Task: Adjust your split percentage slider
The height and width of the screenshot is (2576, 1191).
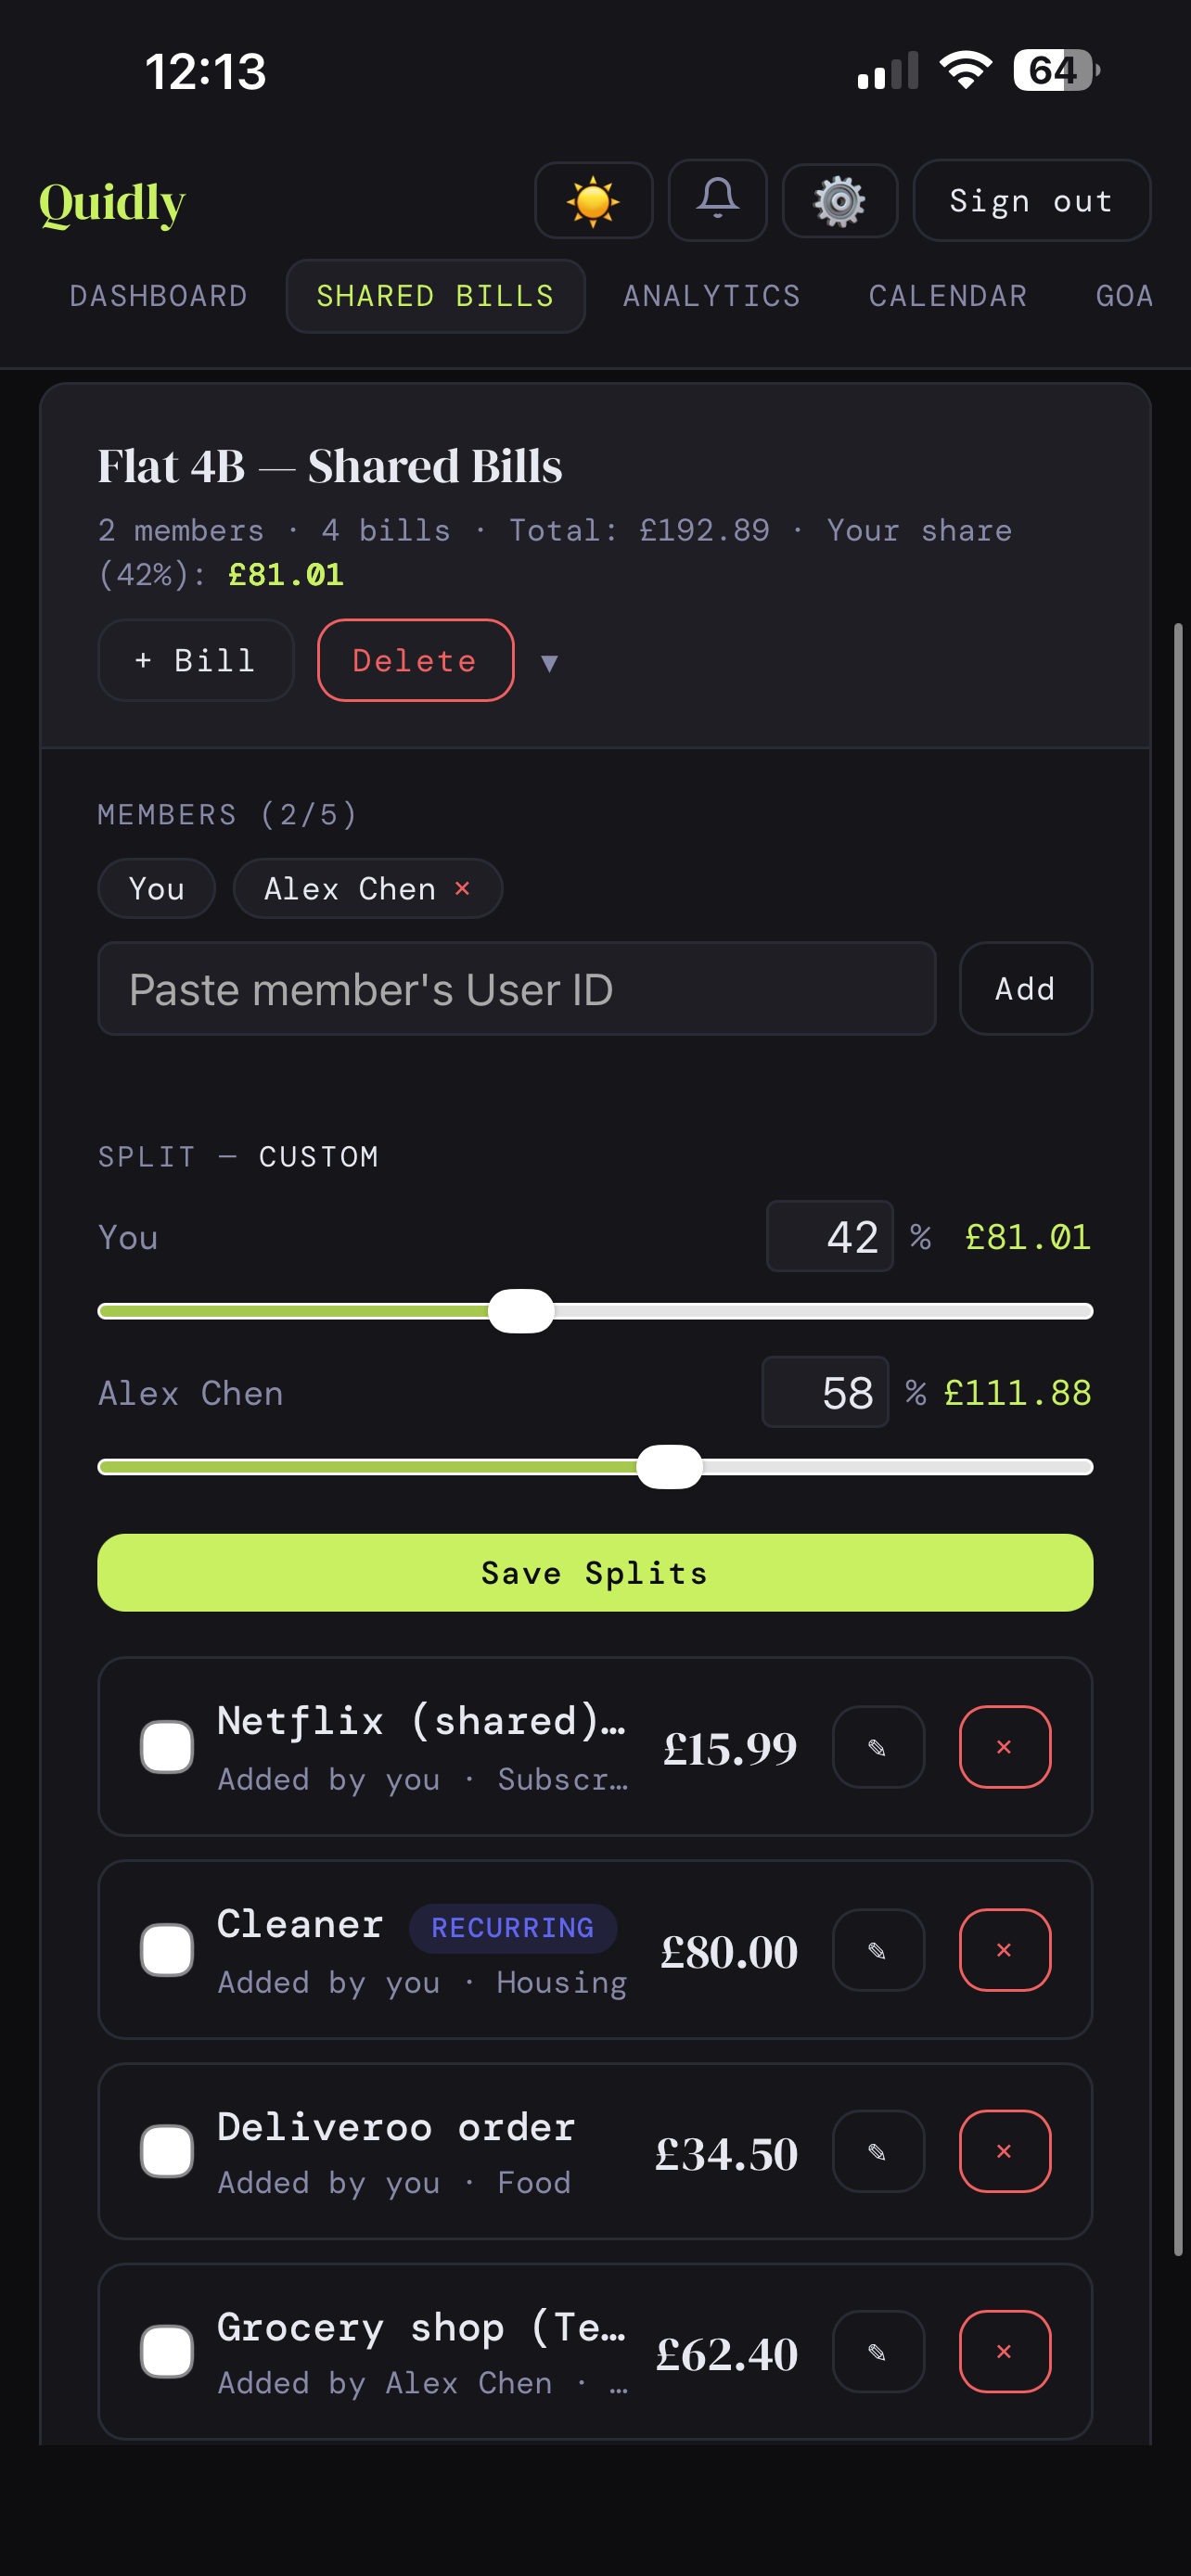Action: point(520,1310)
